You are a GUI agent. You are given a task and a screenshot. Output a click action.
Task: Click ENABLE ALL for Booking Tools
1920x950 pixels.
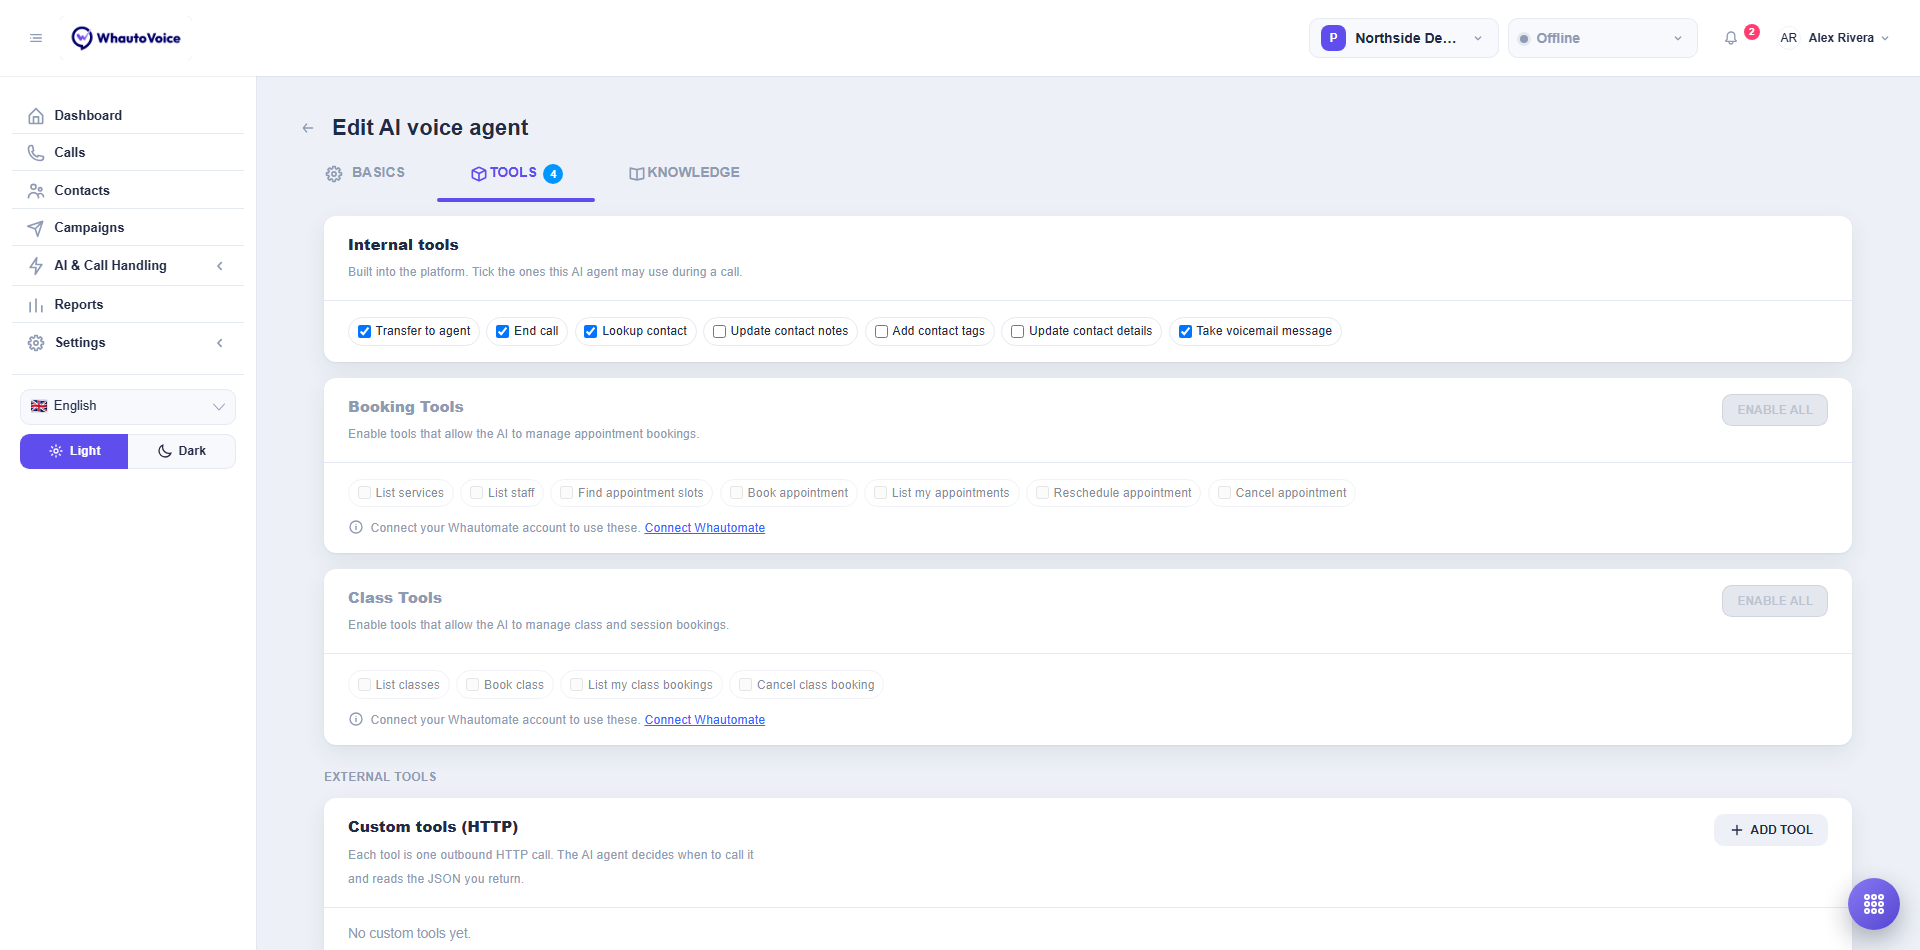[1774, 410]
